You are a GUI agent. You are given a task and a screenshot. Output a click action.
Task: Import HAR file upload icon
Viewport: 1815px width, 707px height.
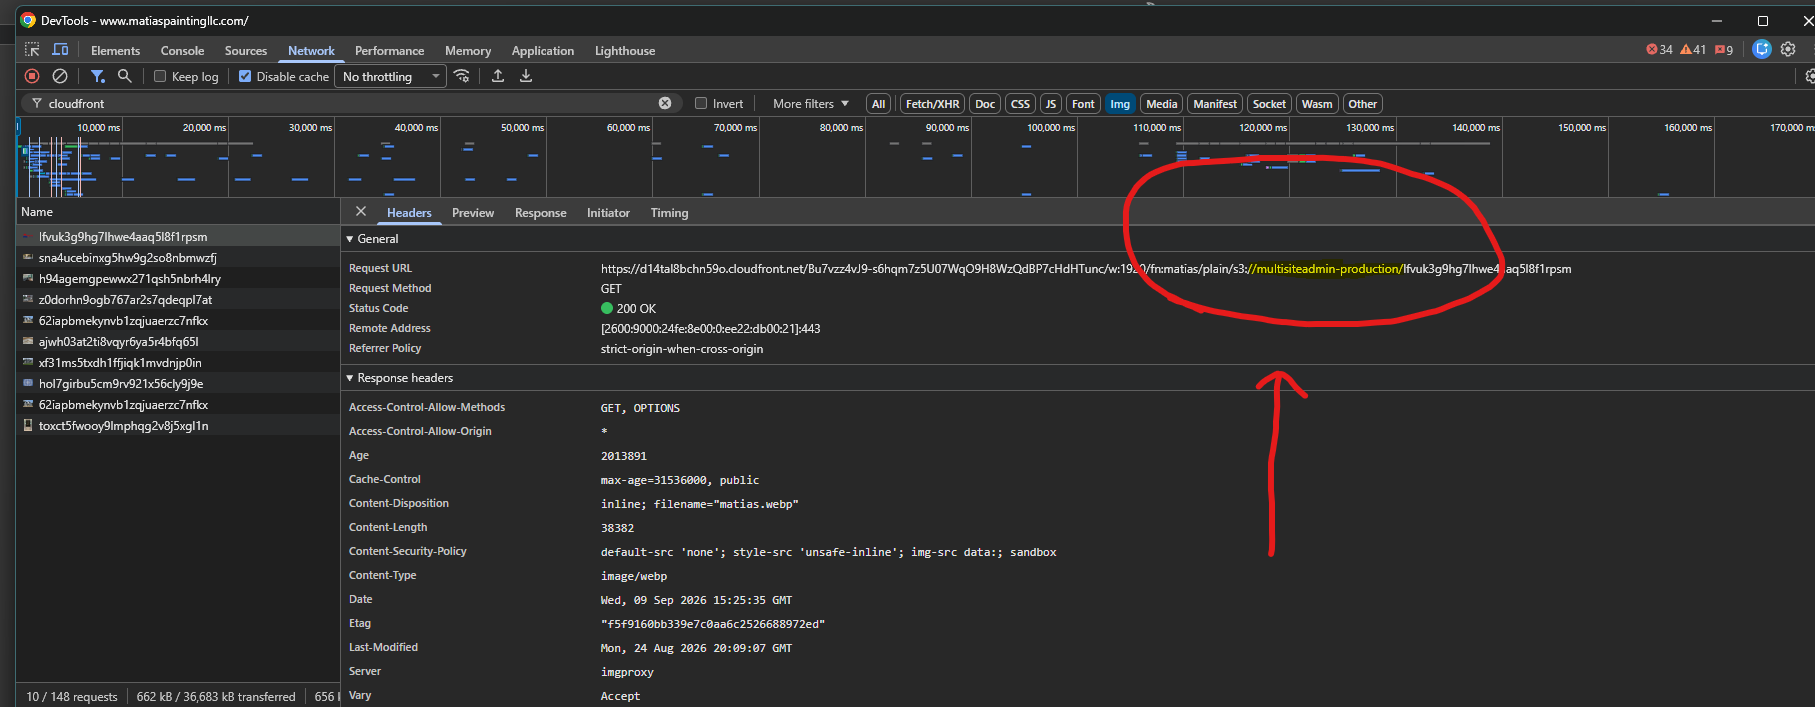pyautogui.click(x=498, y=76)
